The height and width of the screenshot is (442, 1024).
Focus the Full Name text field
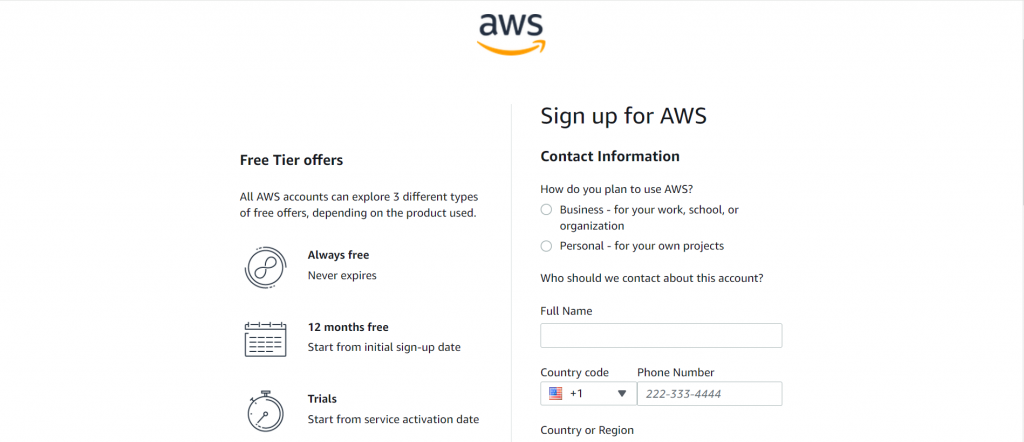(x=661, y=336)
